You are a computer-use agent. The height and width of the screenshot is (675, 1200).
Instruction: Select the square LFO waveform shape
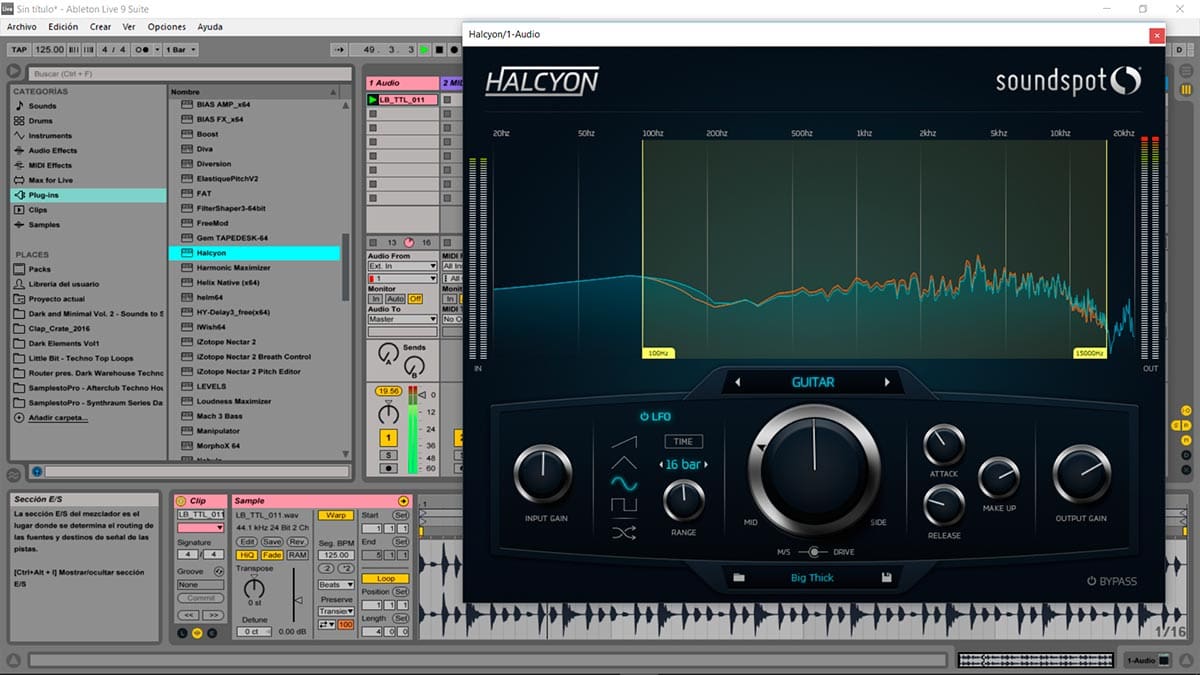(x=624, y=506)
